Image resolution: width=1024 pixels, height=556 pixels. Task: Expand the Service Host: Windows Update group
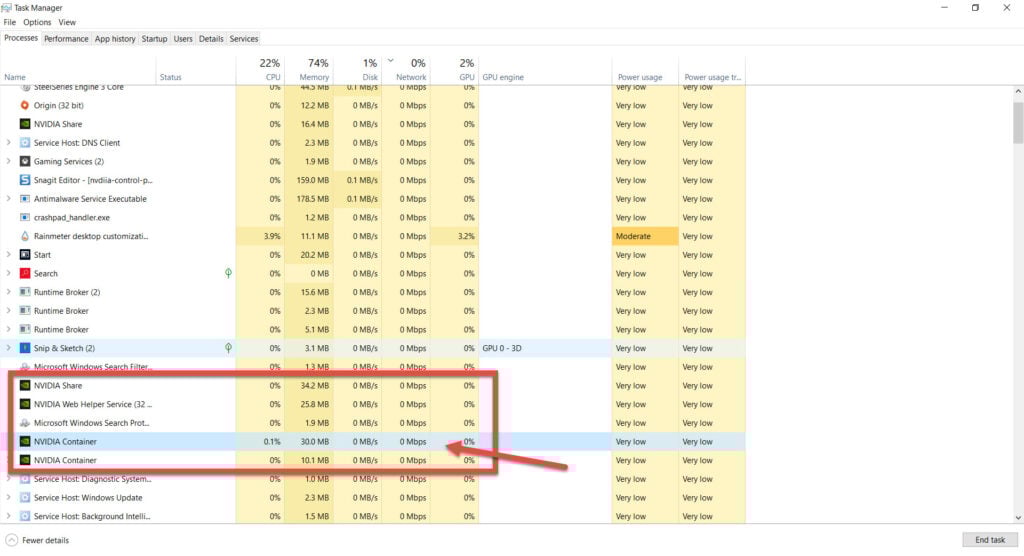point(8,498)
